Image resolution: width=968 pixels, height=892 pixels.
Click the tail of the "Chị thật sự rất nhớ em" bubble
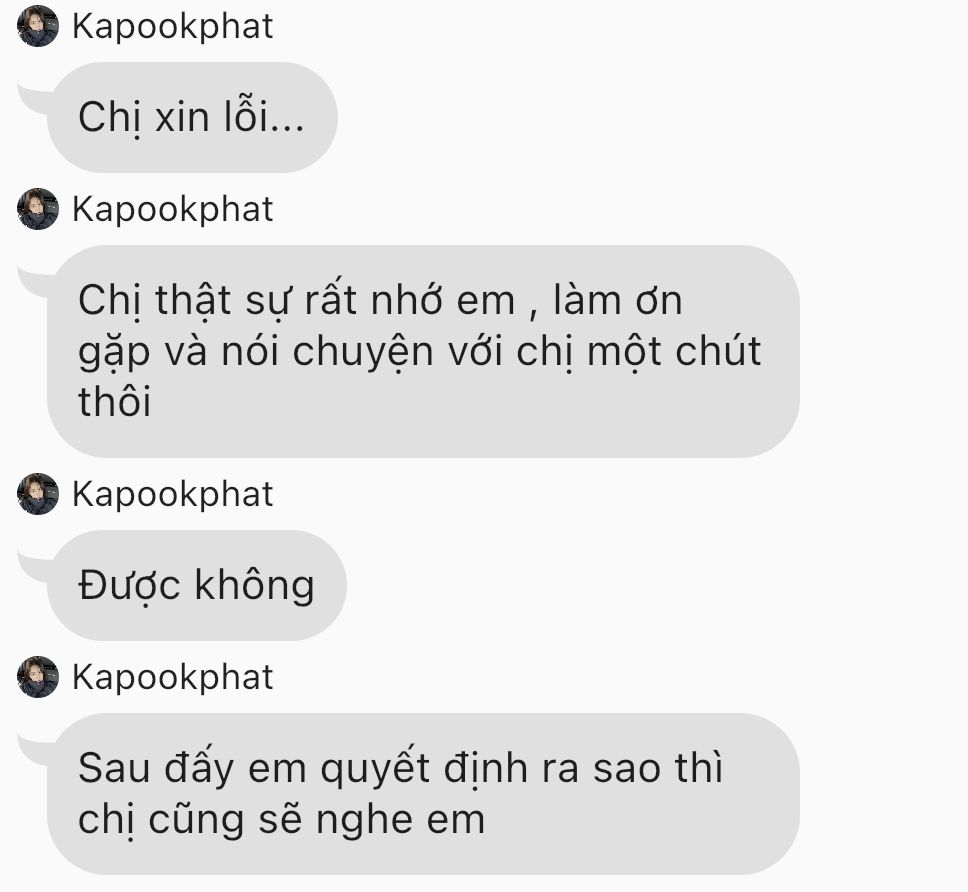(33, 282)
